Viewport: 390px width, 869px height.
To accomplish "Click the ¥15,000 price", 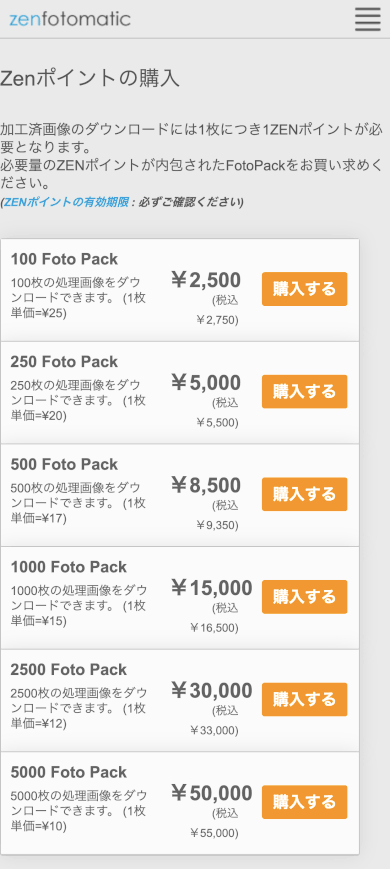I will tap(212, 588).
